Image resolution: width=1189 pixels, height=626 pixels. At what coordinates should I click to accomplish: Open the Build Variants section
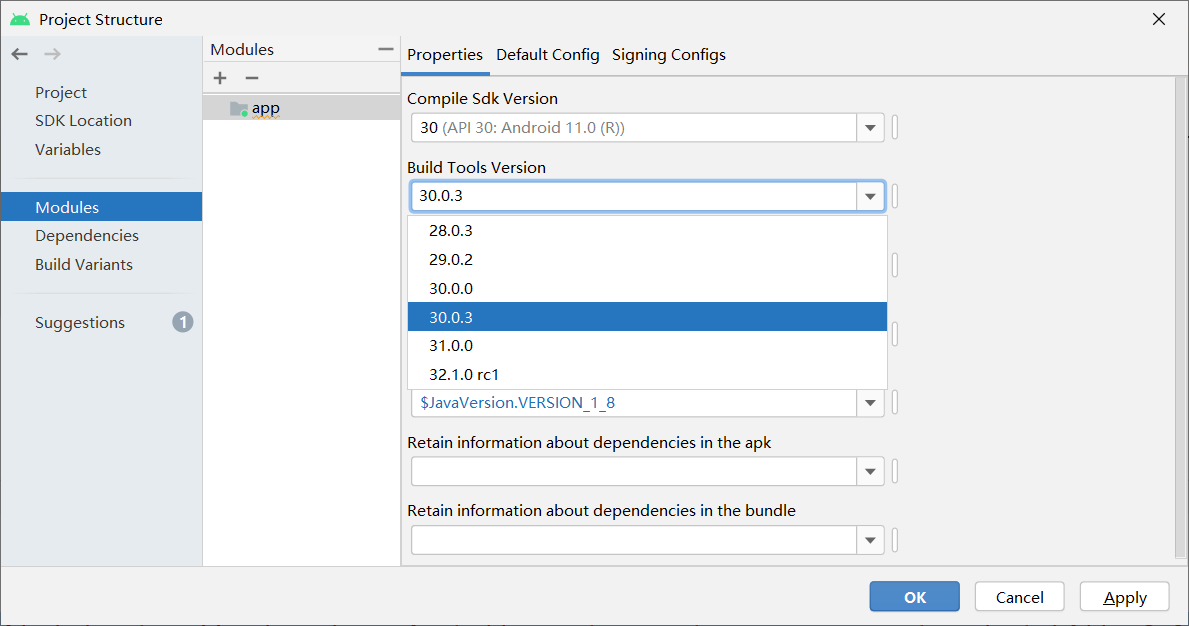tap(81, 264)
